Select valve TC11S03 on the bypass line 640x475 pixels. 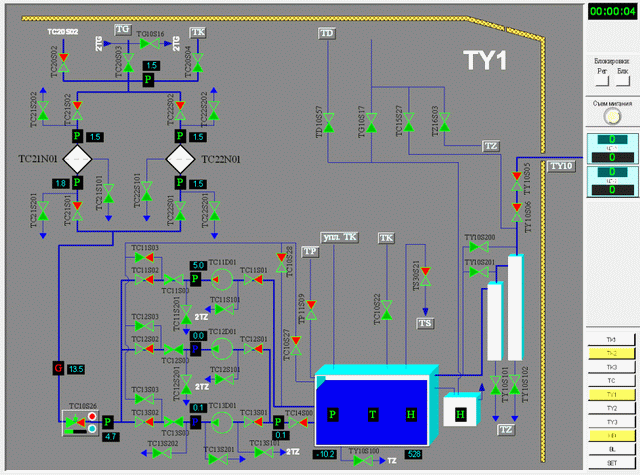coord(144,257)
